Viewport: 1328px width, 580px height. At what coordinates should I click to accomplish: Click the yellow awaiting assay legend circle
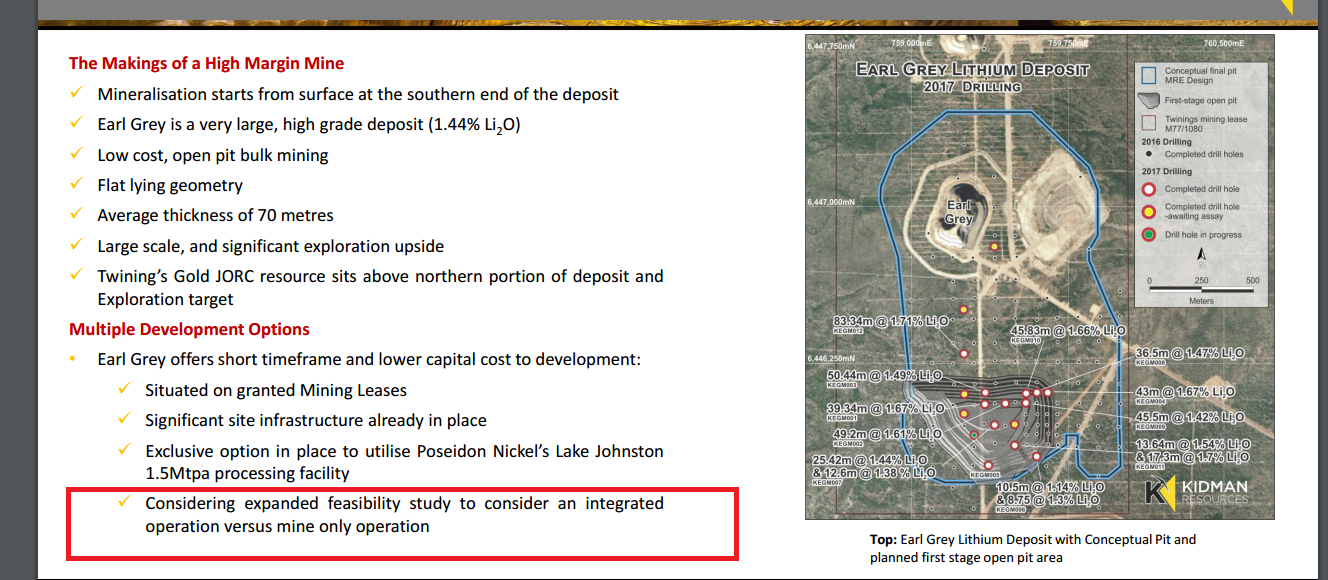click(1148, 211)
